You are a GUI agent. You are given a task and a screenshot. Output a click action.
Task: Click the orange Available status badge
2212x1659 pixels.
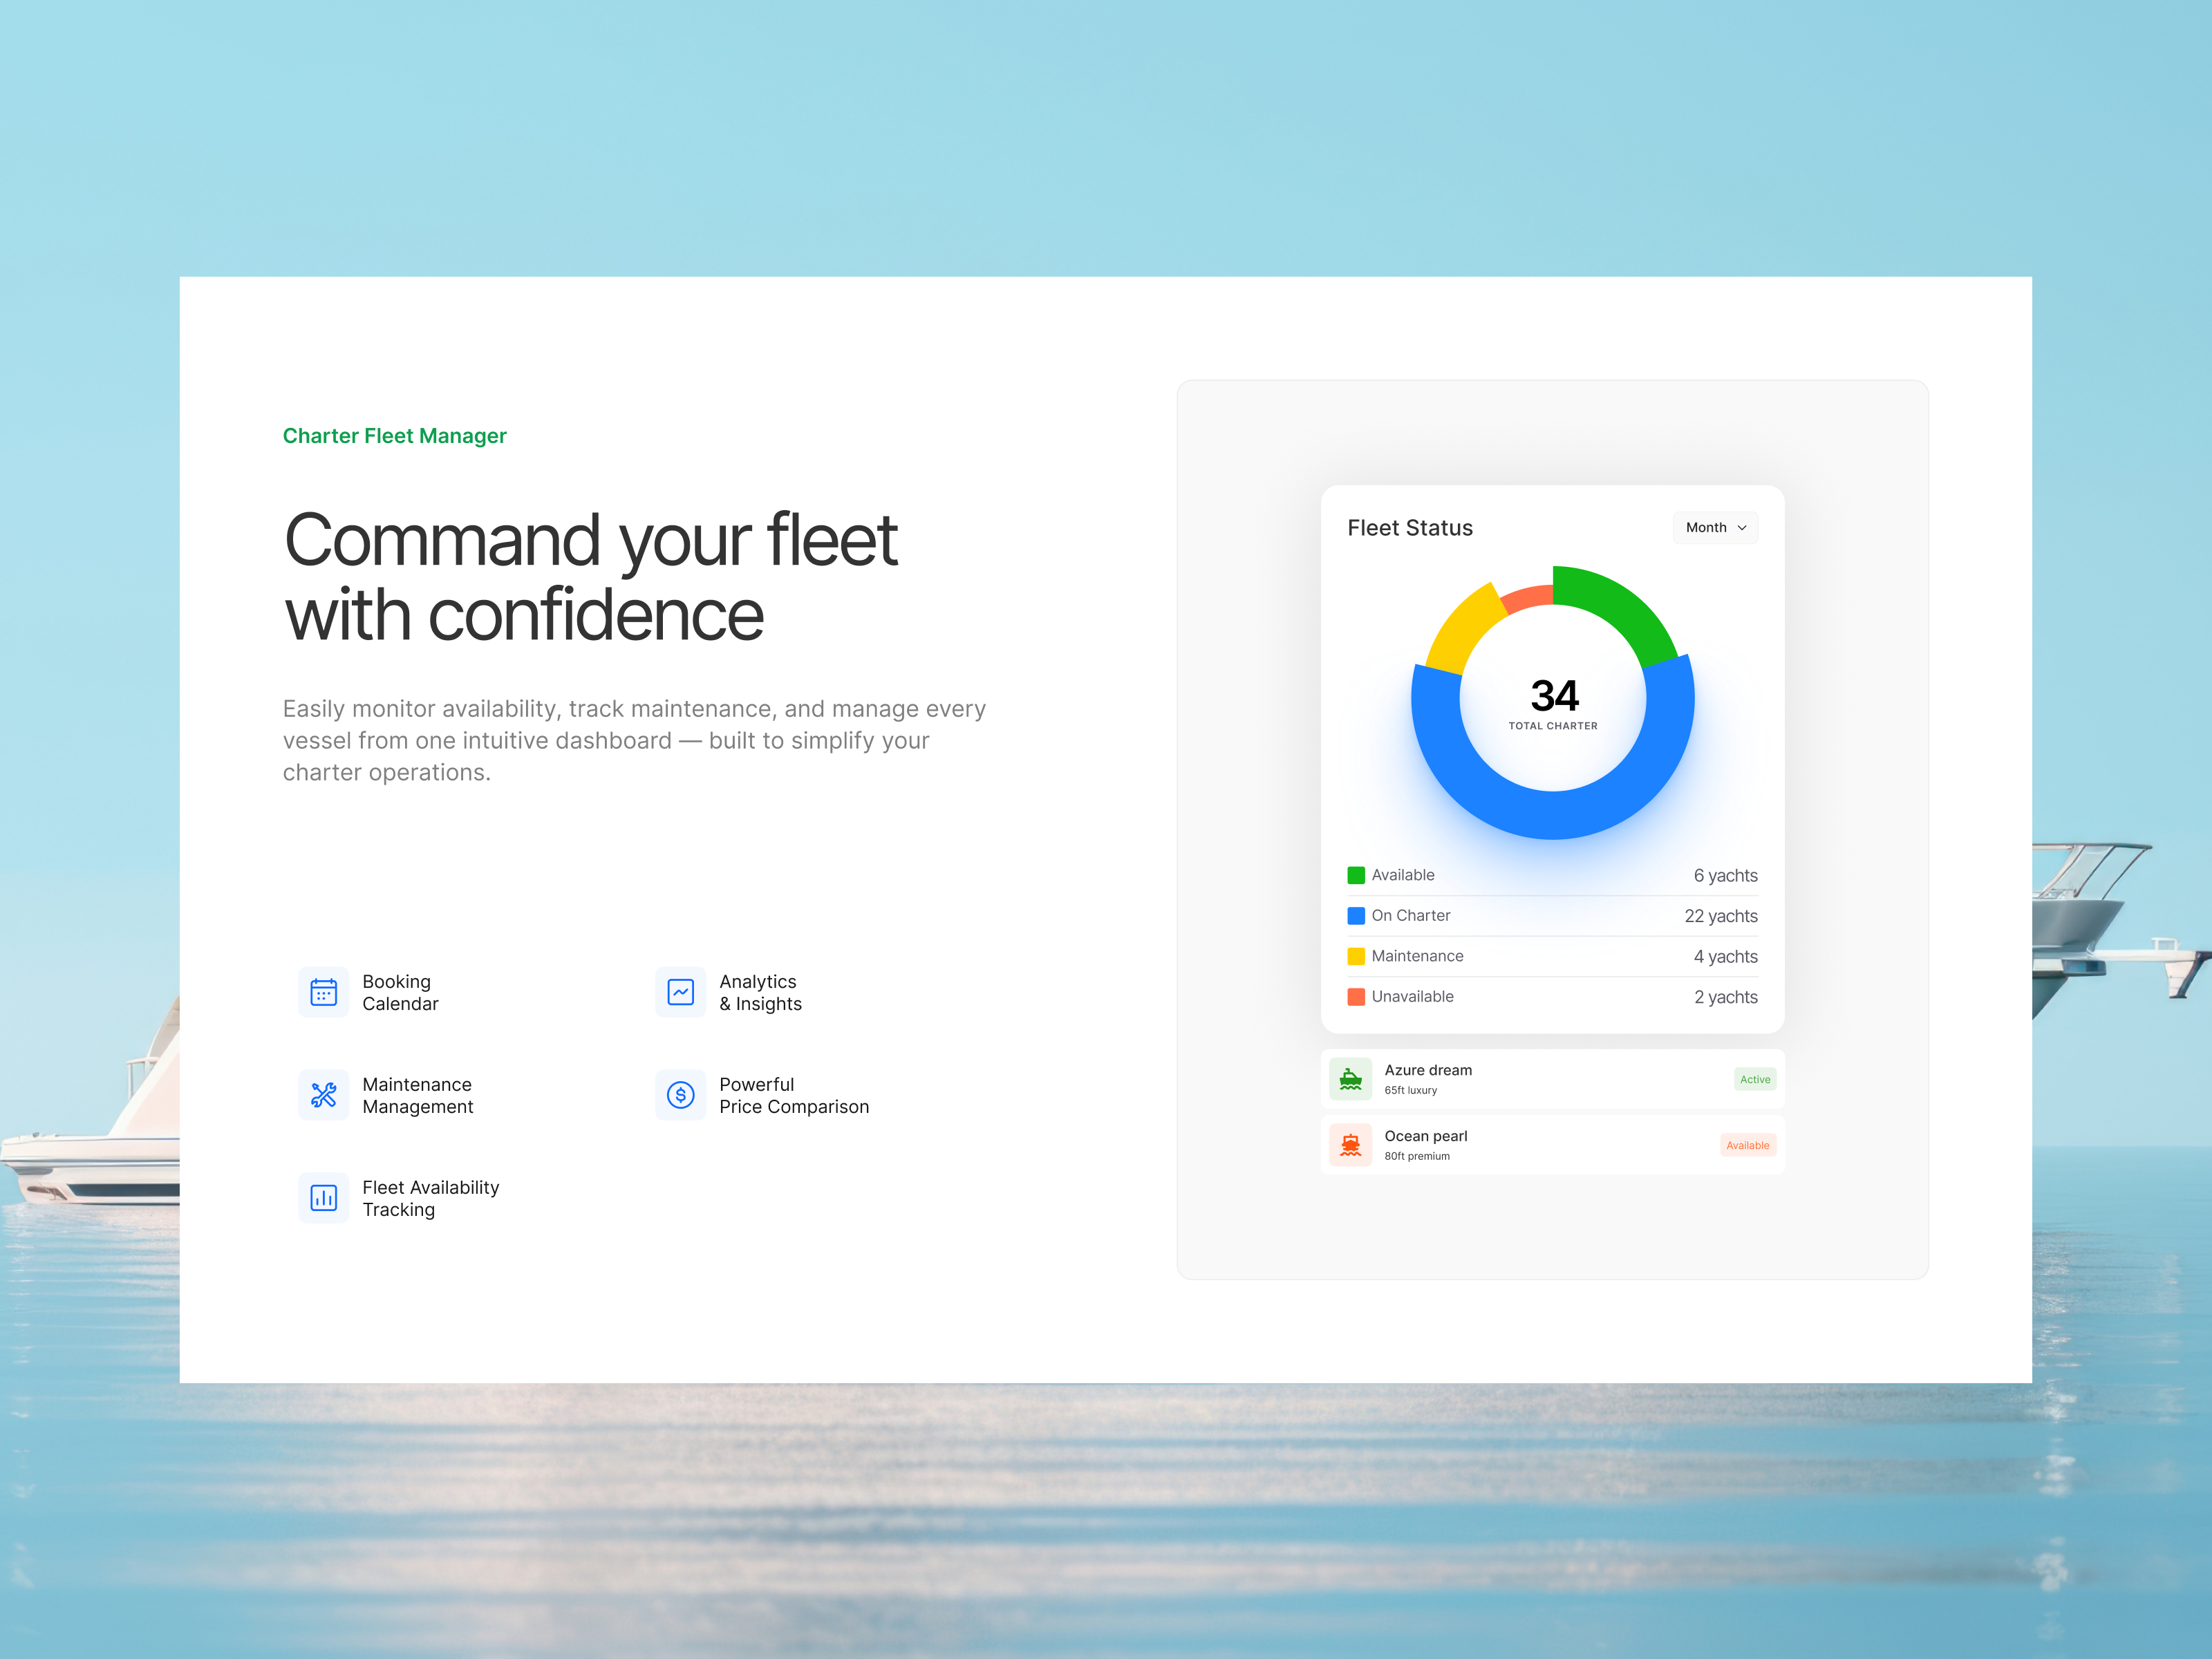click(1748, 1145)
